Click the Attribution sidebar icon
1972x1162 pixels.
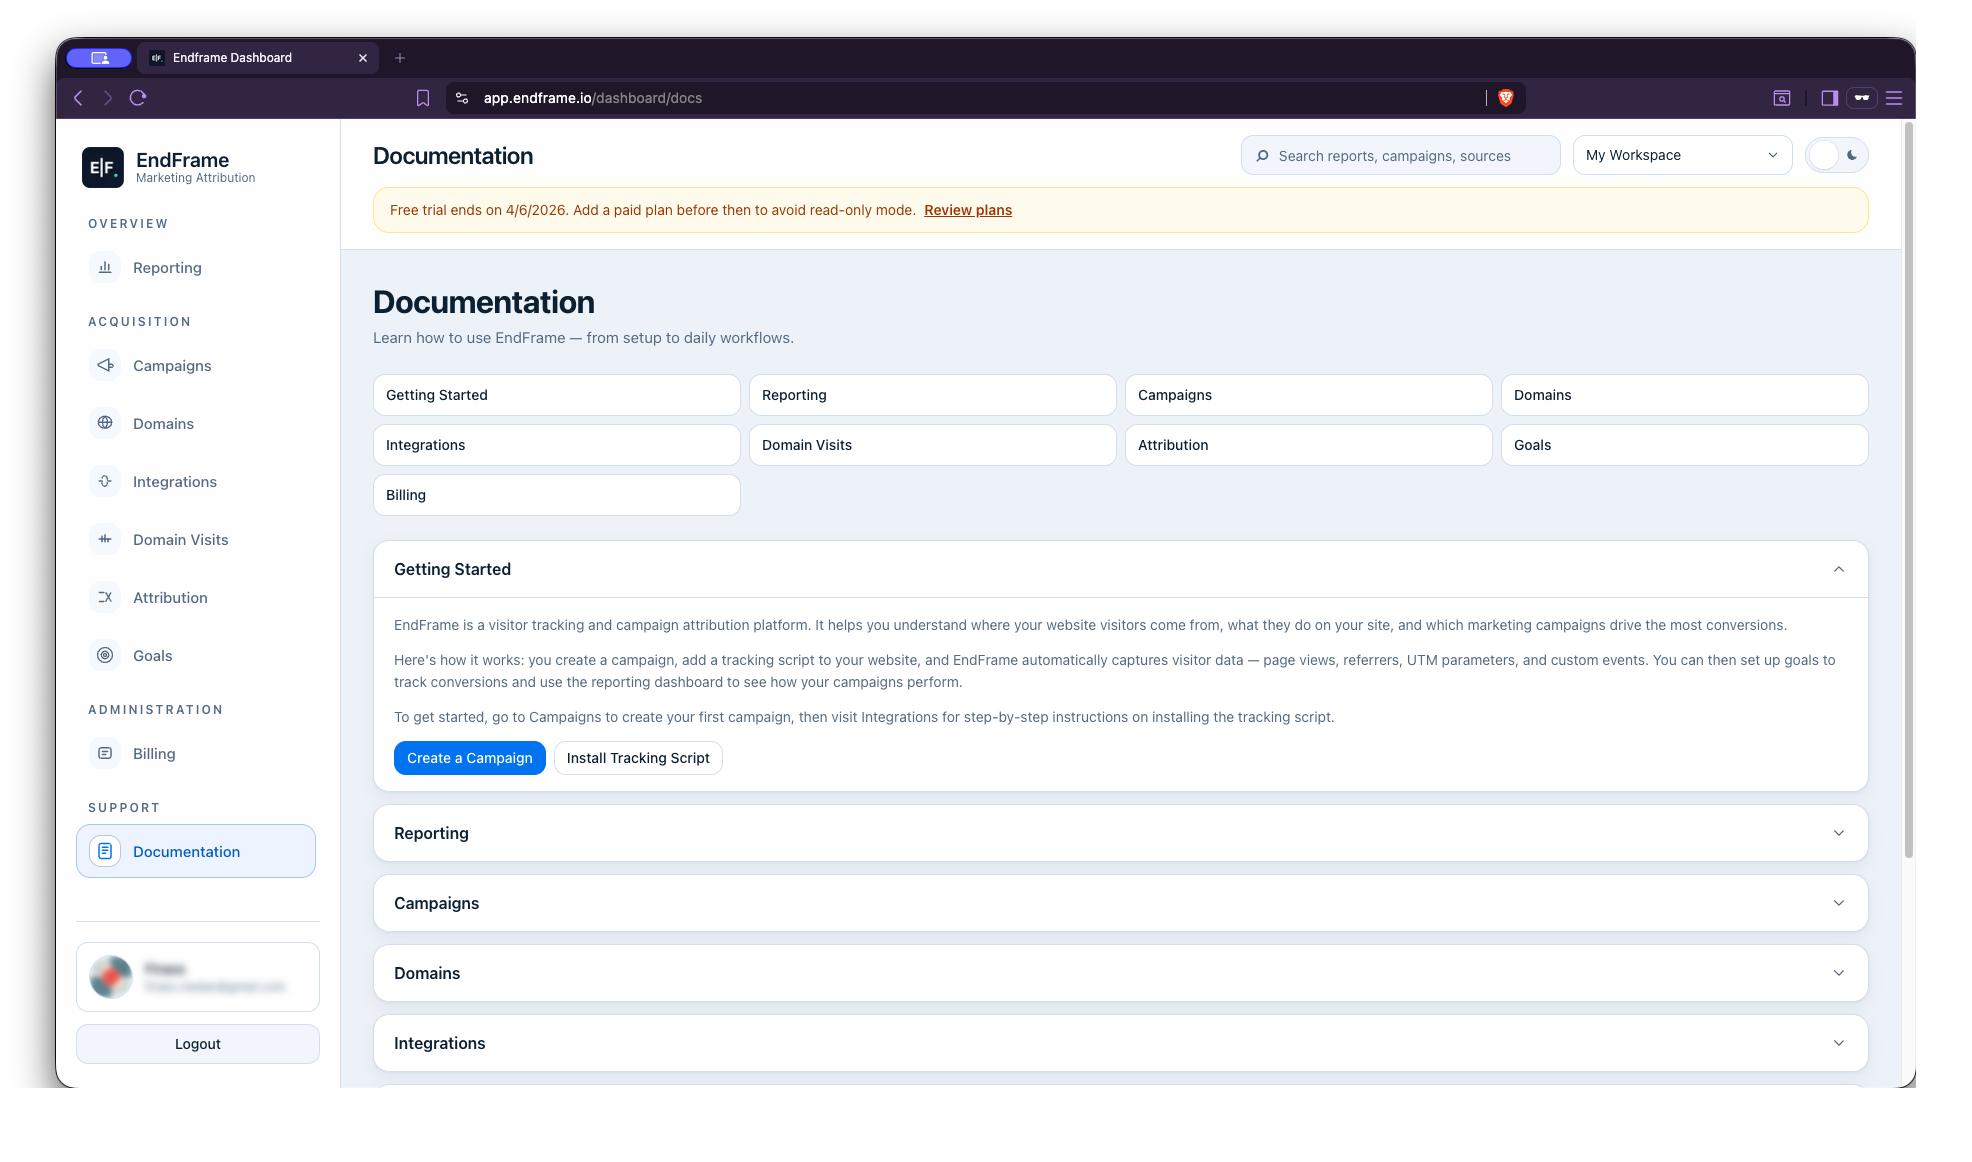105,597
